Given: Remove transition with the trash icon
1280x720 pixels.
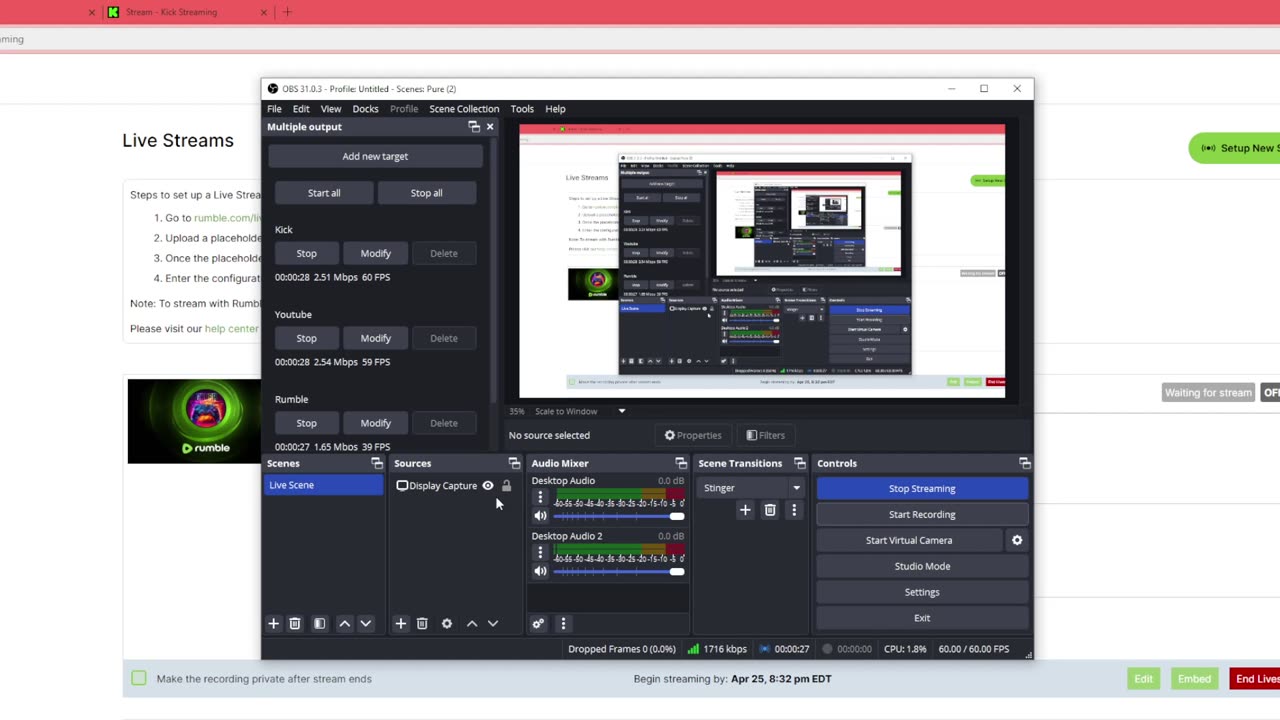Looking at the screenshot, I should (x=770, y=510).
